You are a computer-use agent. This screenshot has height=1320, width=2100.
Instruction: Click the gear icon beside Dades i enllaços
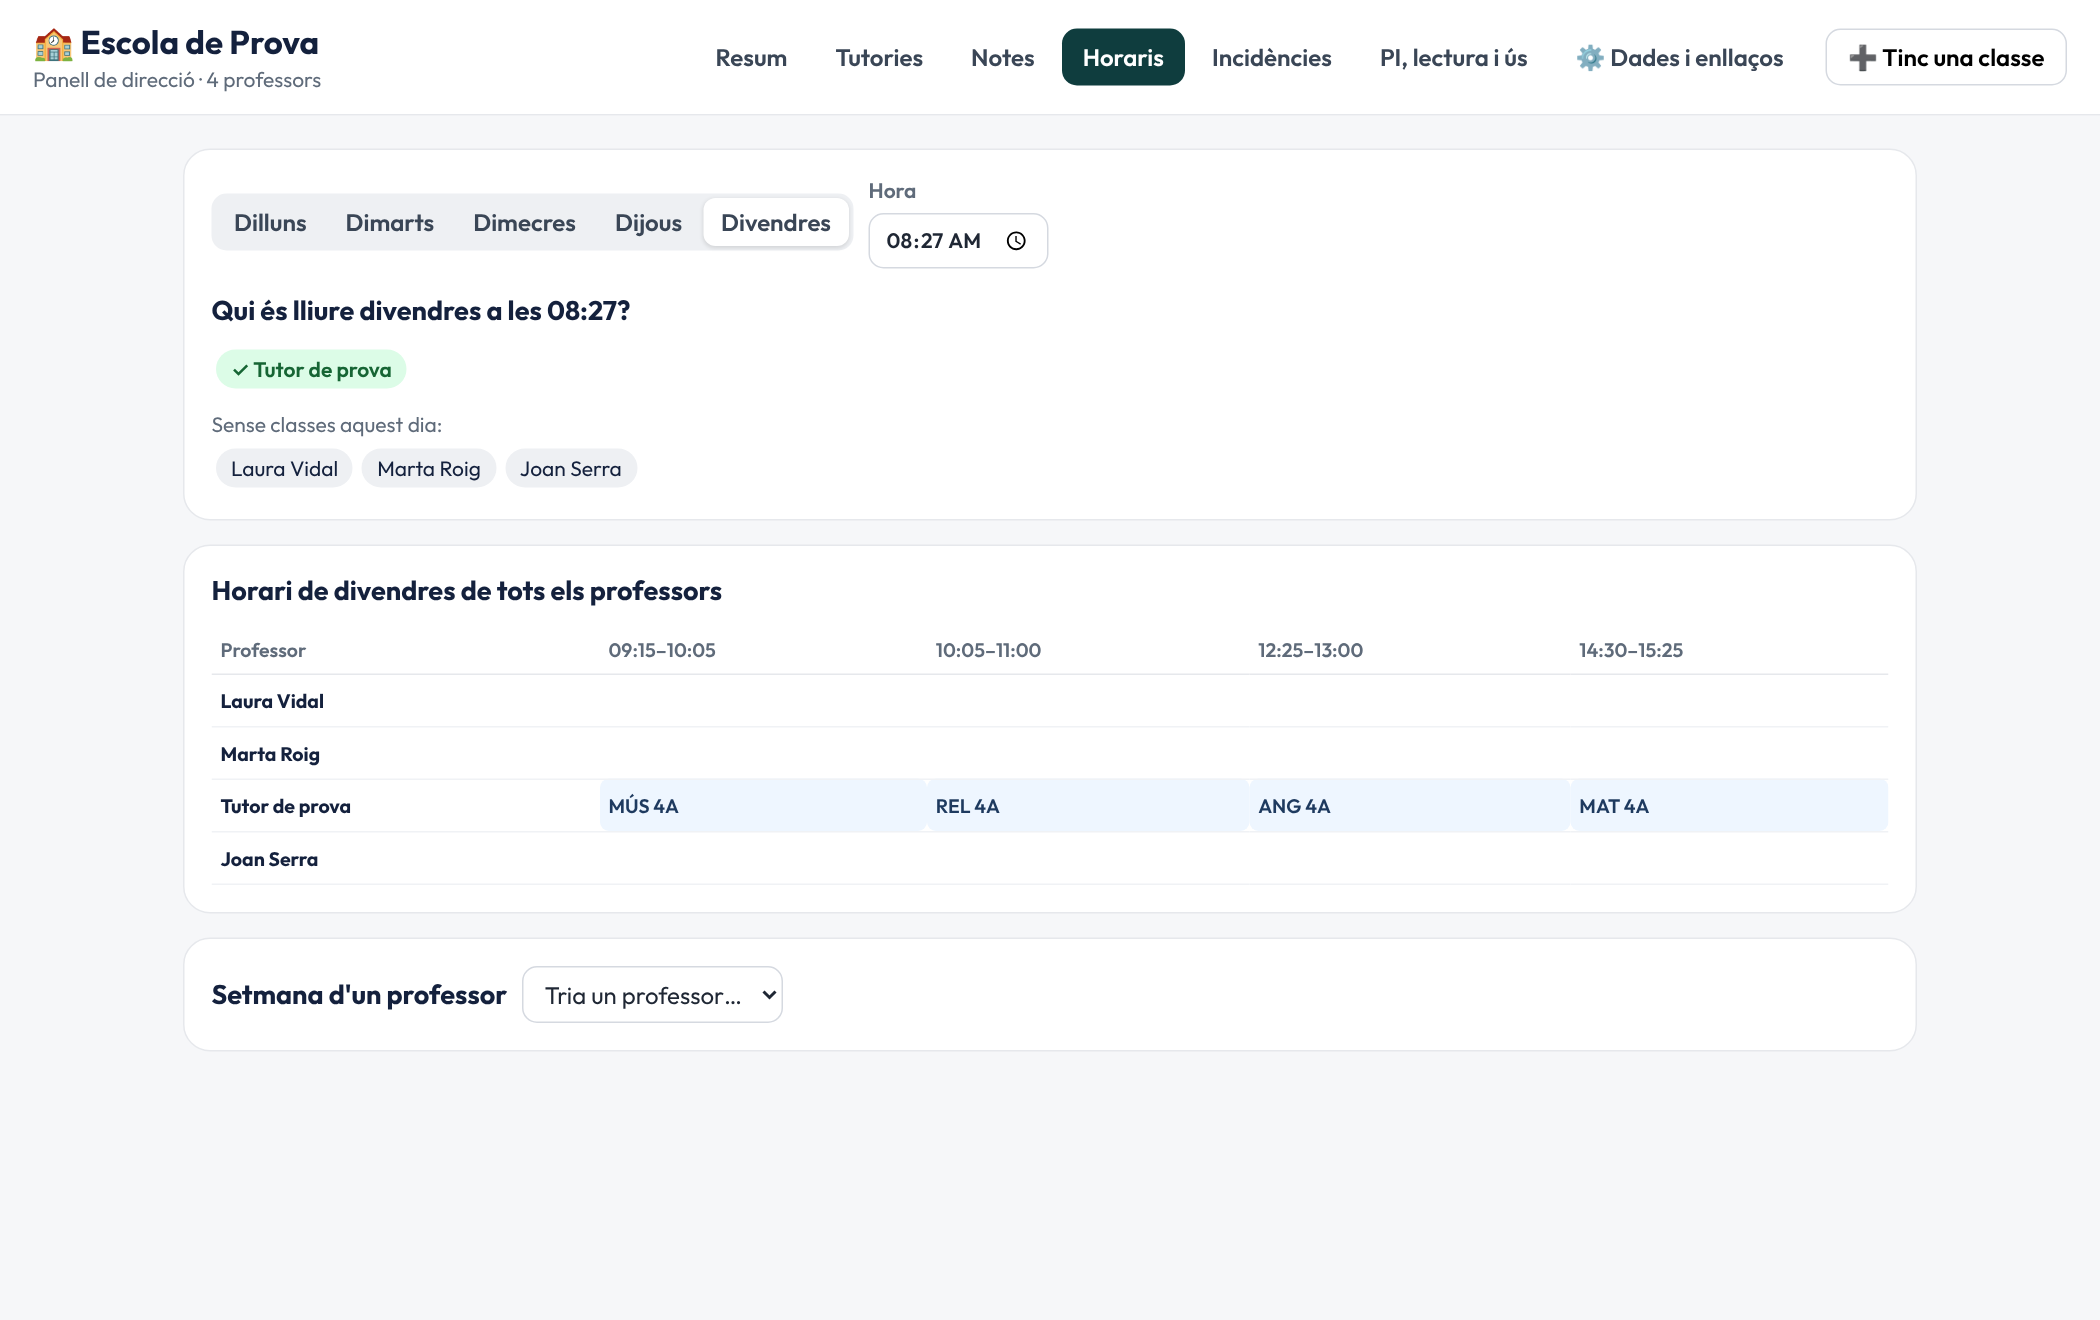[1590, 58]
